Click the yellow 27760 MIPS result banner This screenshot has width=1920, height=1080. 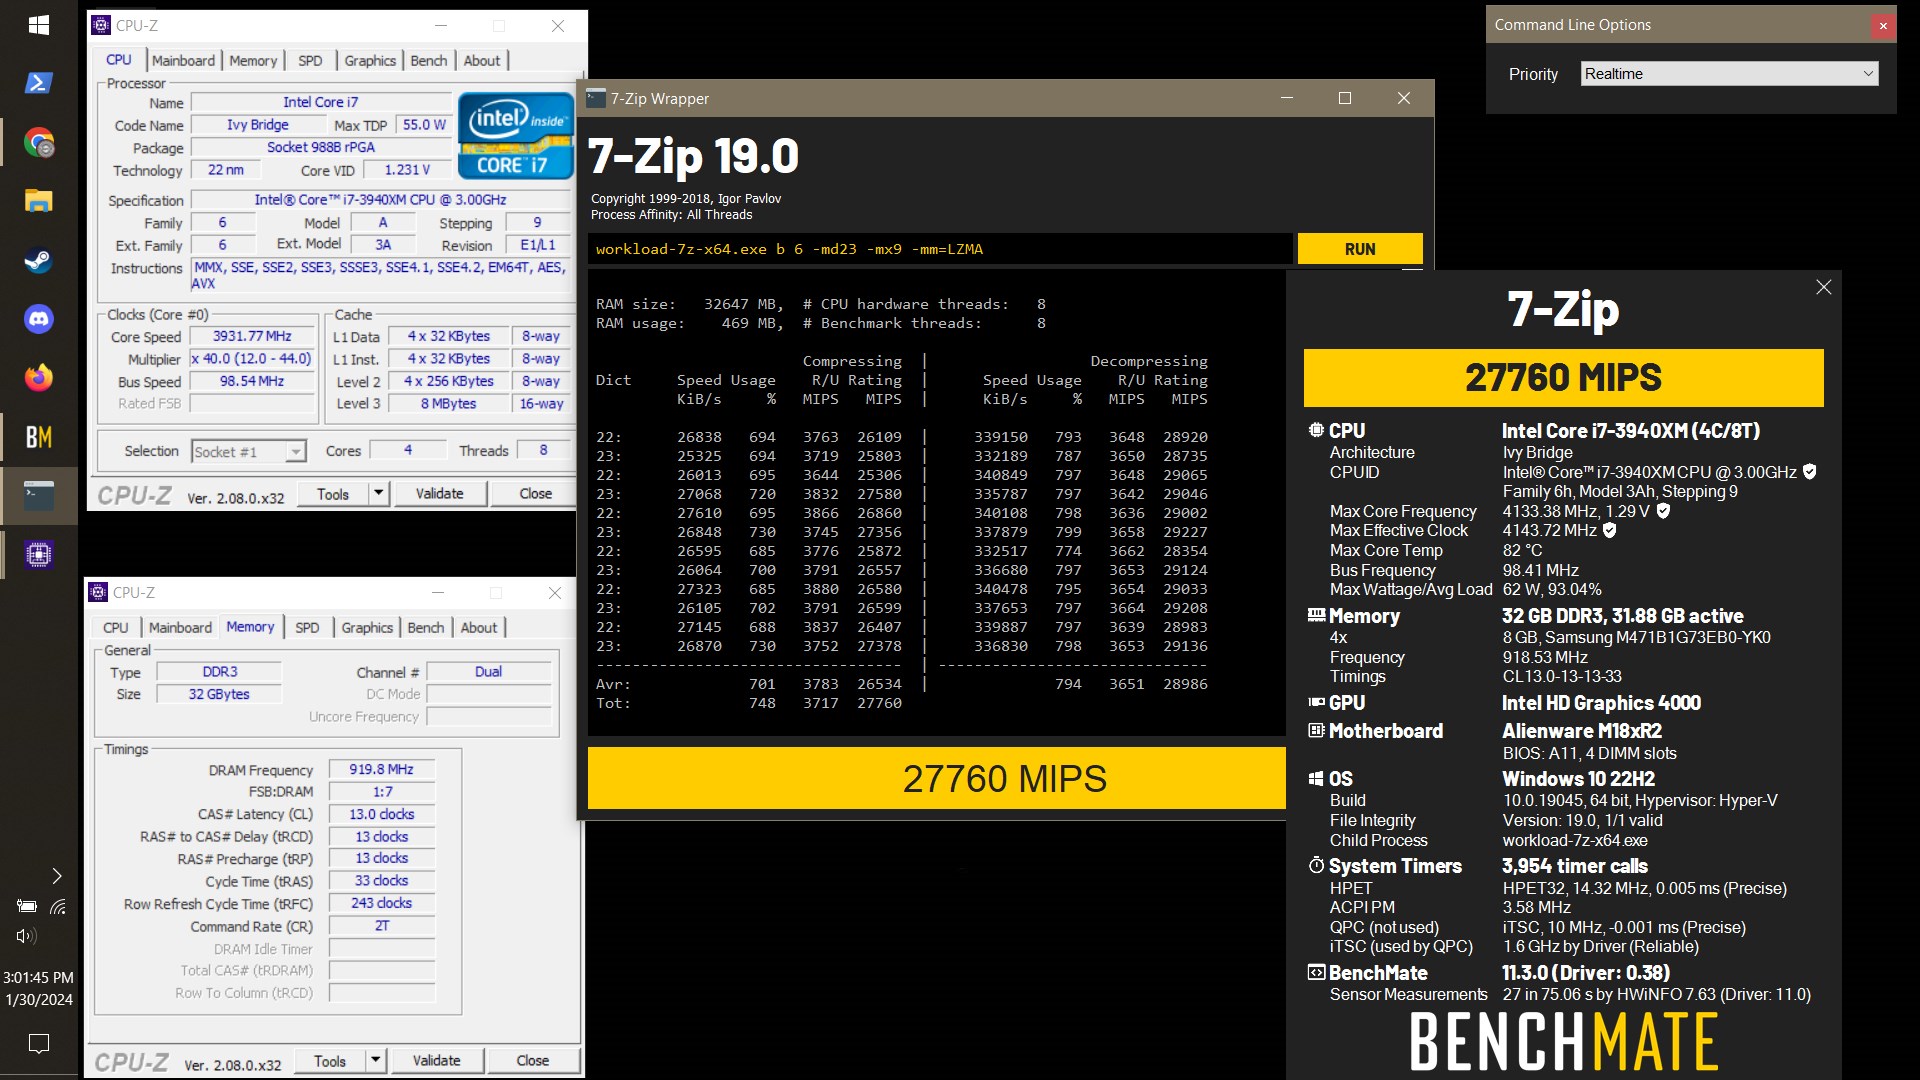1563,378
